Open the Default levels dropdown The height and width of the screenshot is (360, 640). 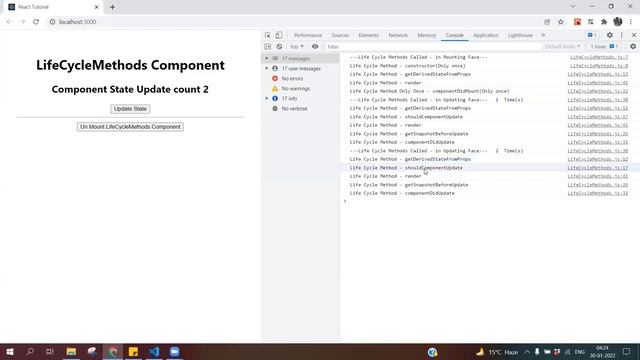(562, 47)
